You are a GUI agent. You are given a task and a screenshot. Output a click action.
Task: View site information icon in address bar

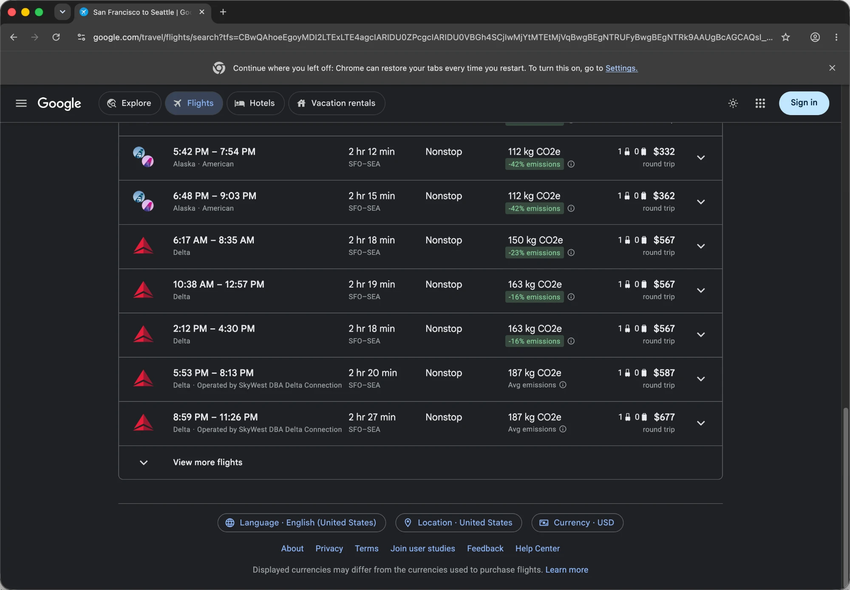pos(81,37)
